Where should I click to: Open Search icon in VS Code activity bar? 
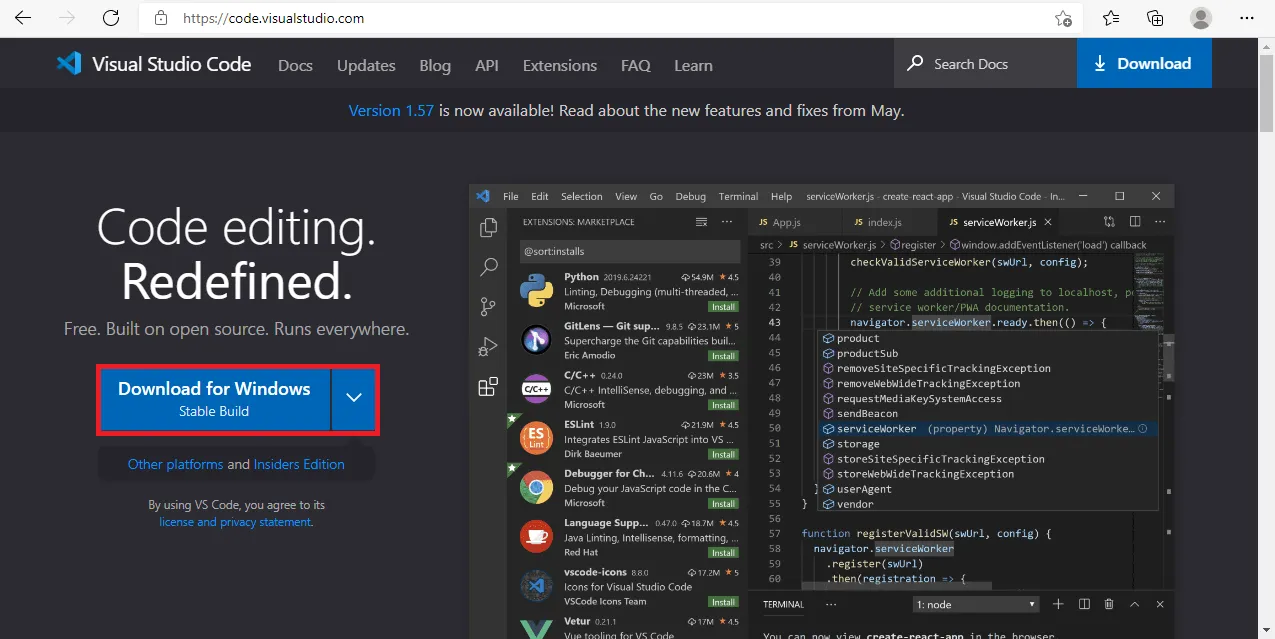click(x=488, y=267)
